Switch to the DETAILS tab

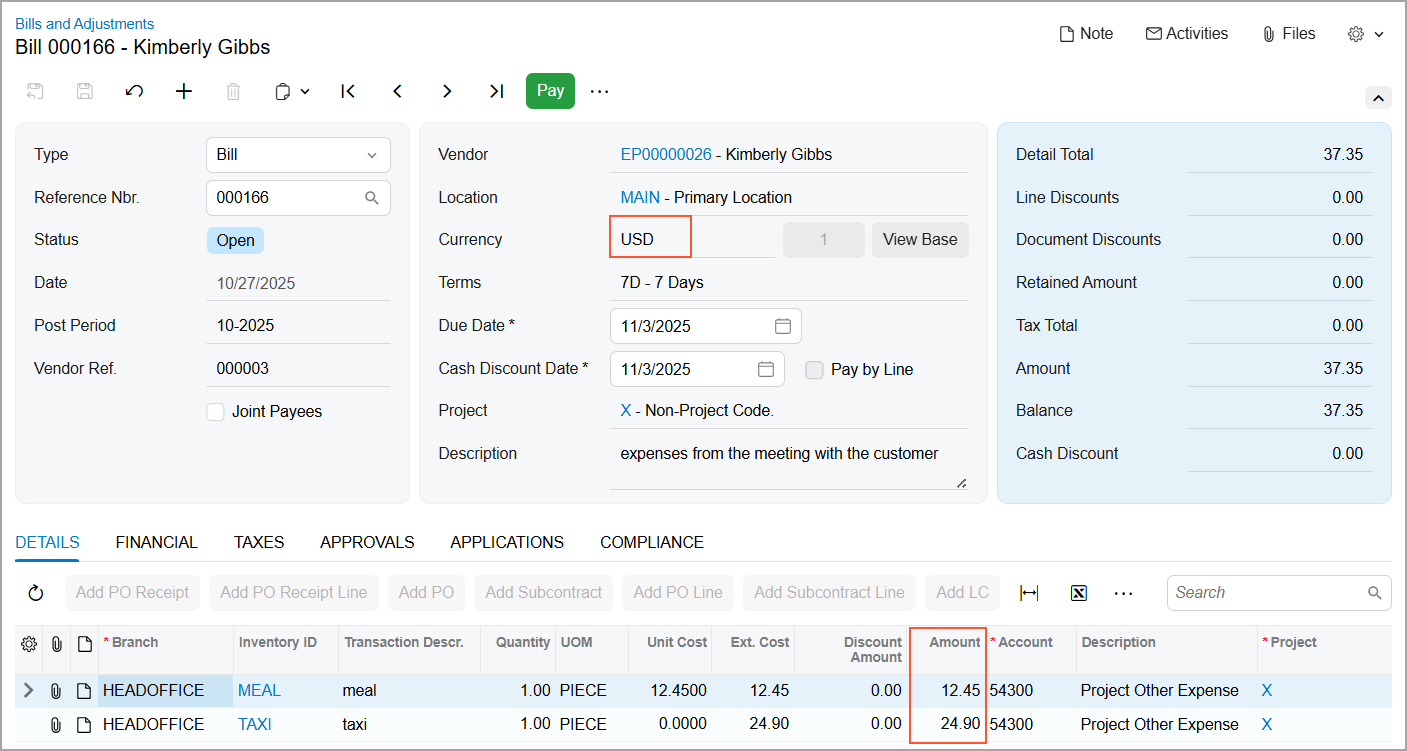tap(47, 542)
